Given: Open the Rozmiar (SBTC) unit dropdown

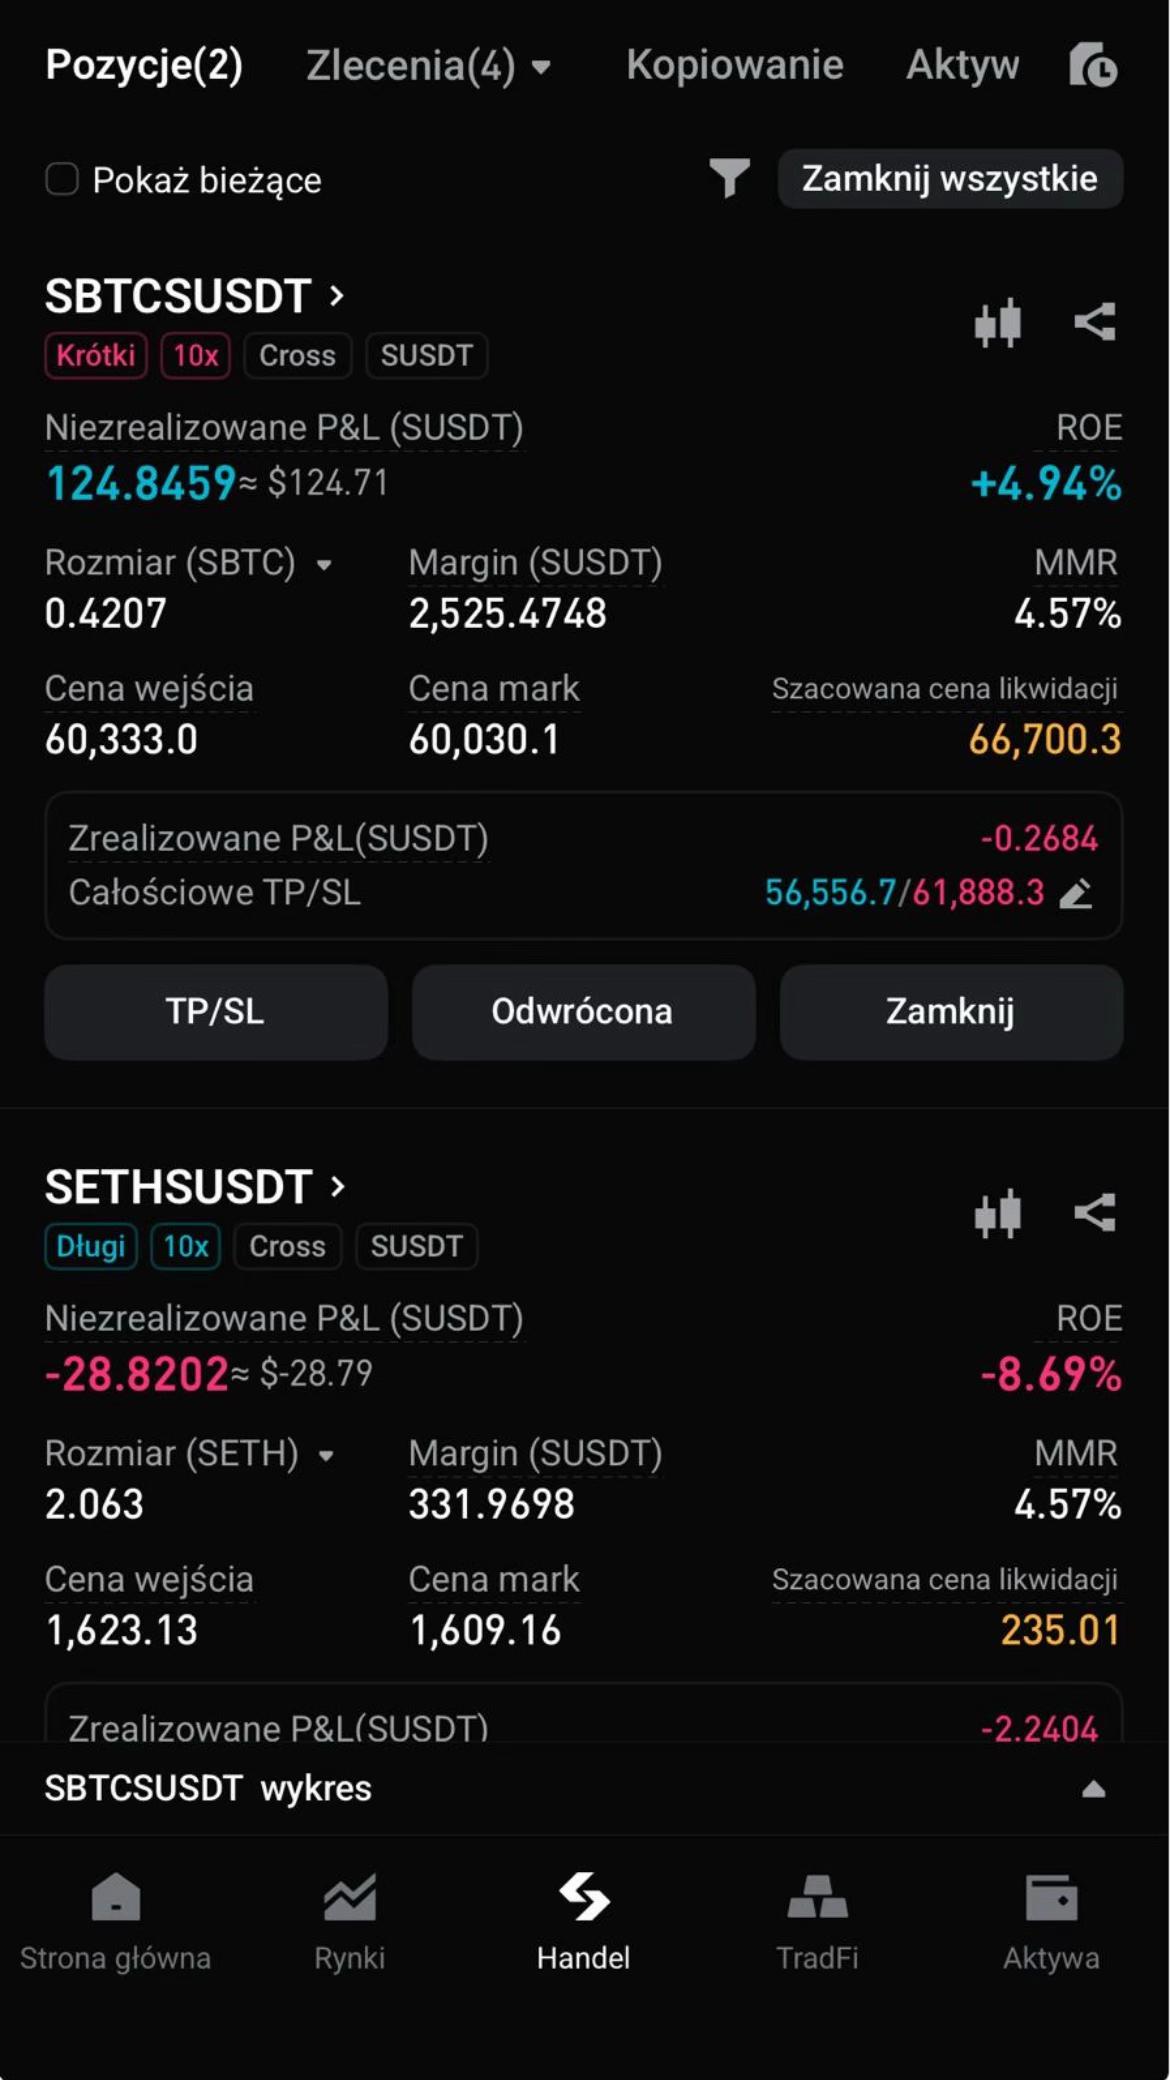Looking at the screenshot, I should pos(324,565).
